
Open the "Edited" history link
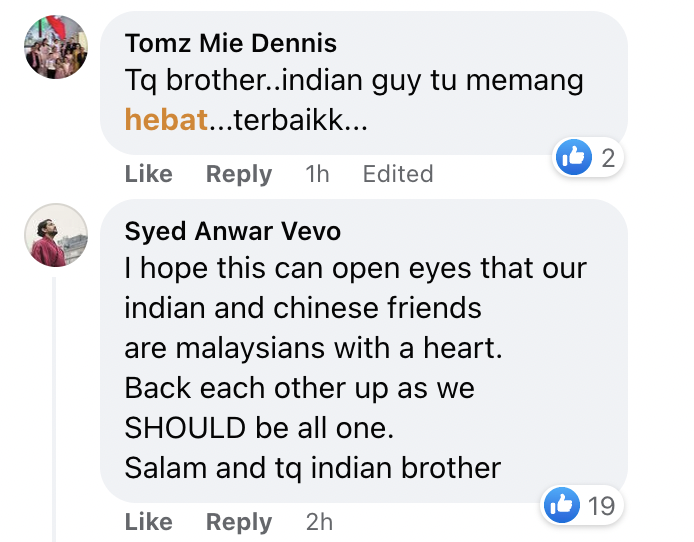coord(397,174)
